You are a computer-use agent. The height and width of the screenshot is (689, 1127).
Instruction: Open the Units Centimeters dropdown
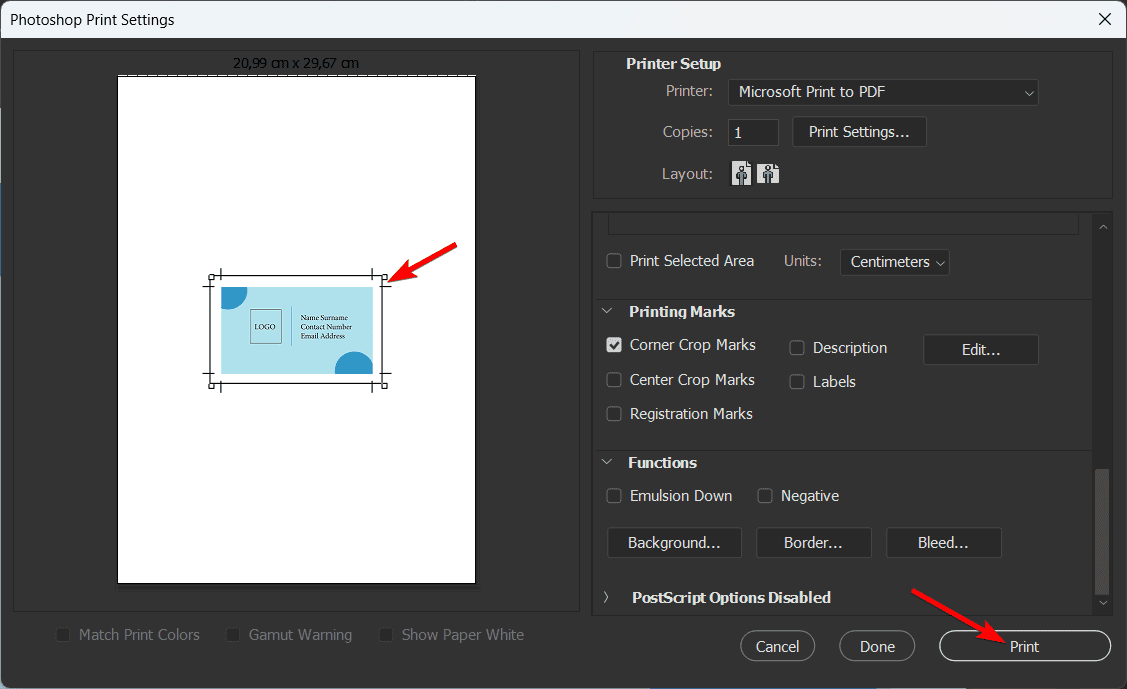[895, 262]
